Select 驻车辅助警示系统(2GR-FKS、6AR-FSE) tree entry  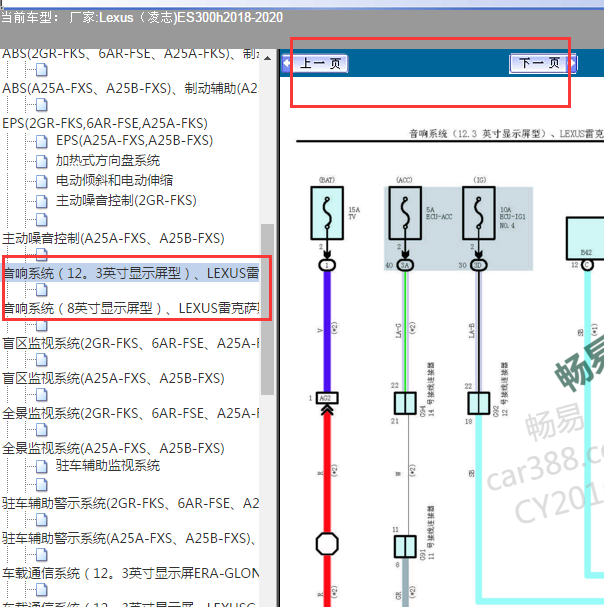coord(130,503)
